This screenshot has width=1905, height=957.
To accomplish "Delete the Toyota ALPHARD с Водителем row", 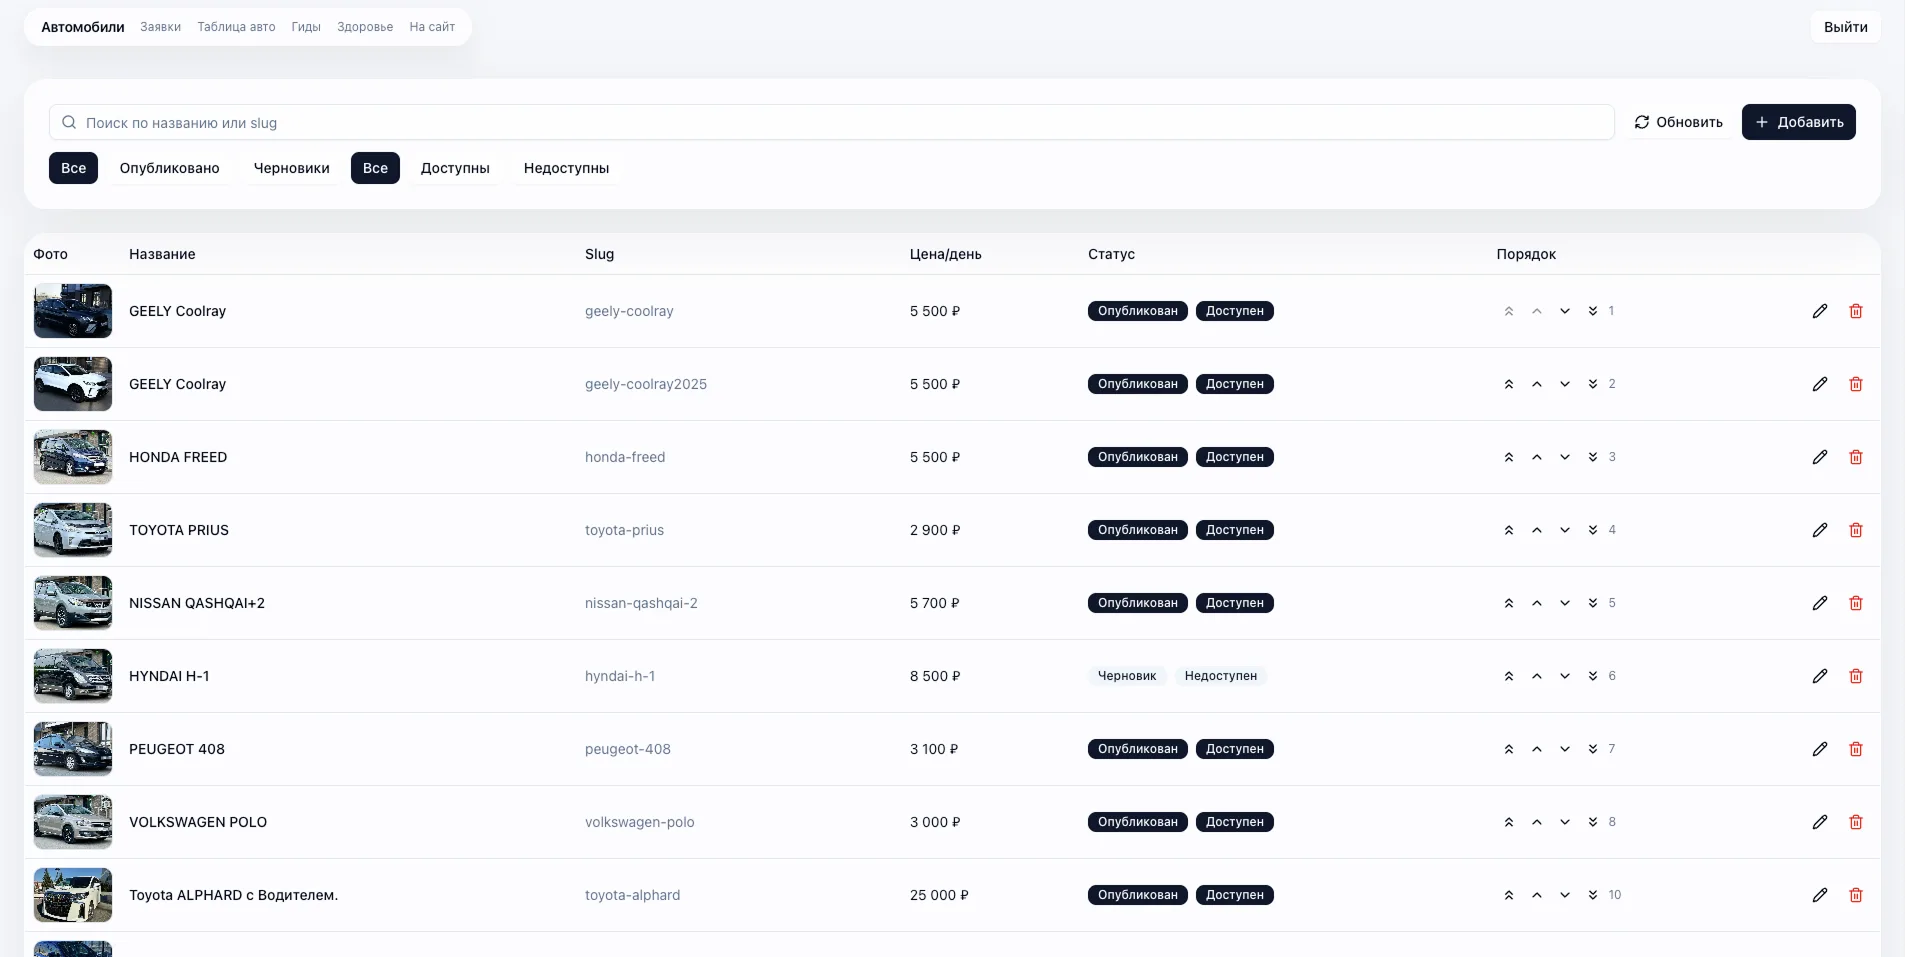I will [1856, 895].
